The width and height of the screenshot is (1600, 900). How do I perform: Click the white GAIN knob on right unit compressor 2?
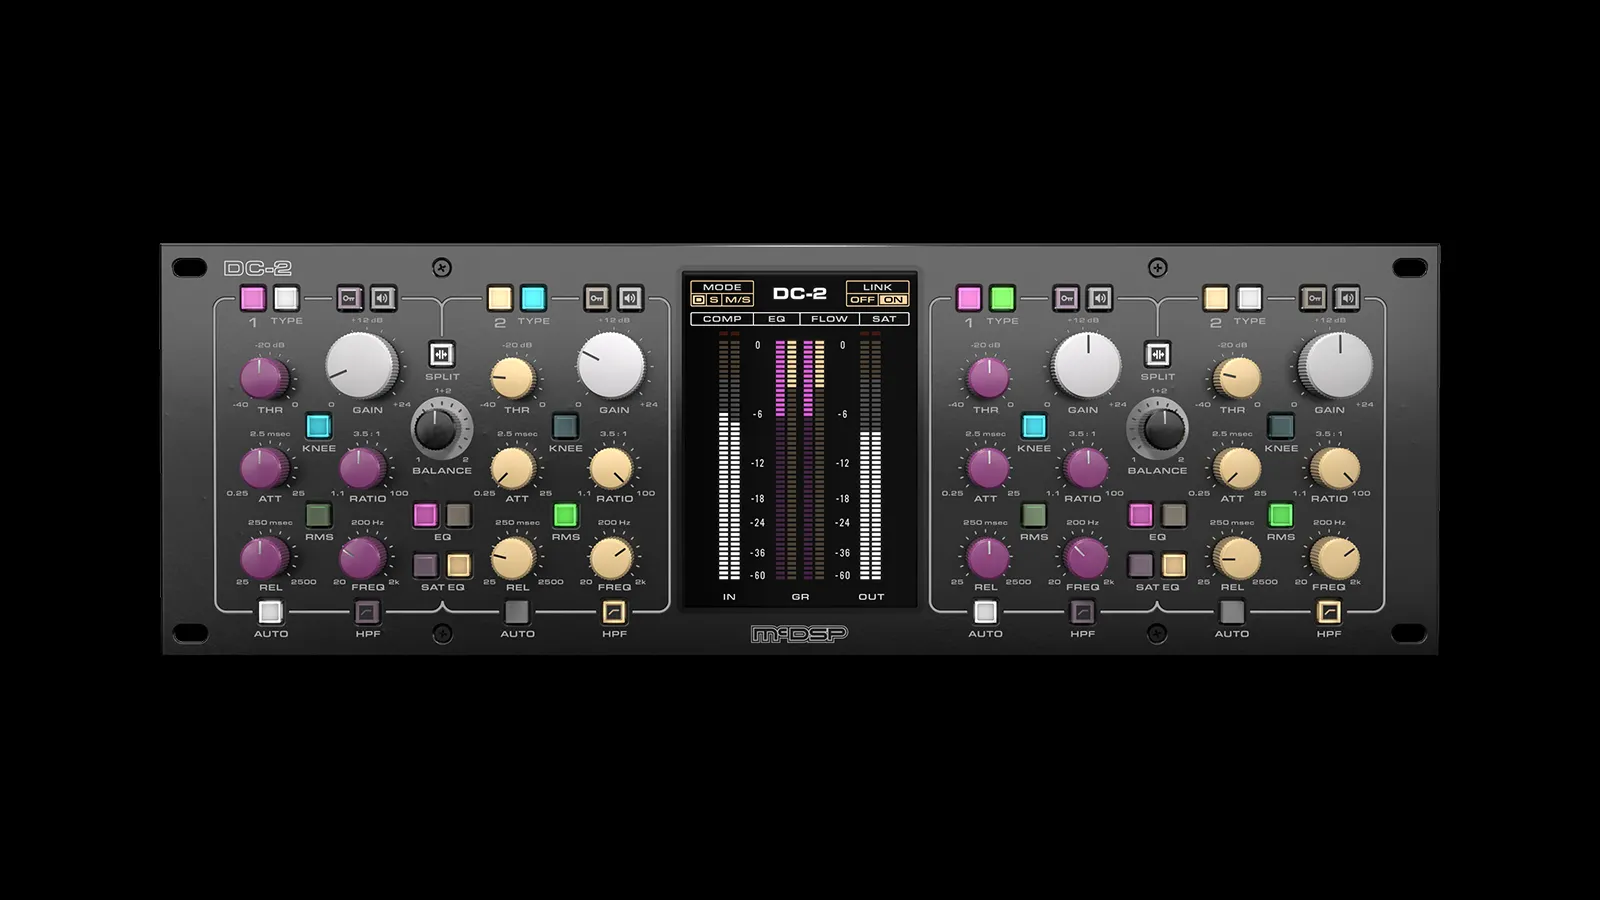coord(1335,366)
